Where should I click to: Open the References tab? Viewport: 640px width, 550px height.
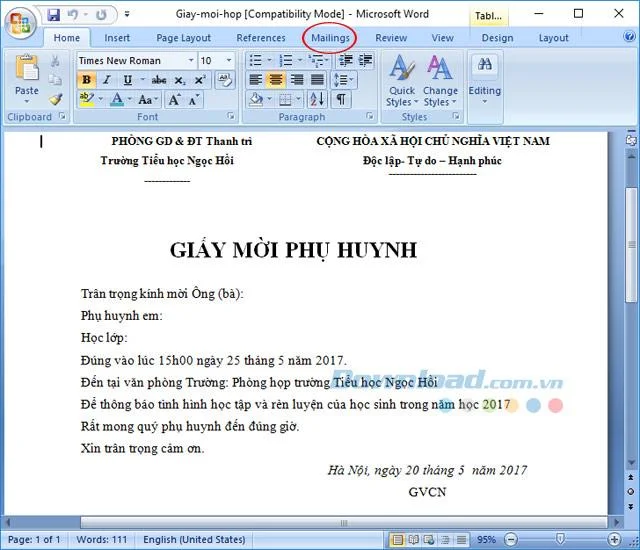[261, 38]
